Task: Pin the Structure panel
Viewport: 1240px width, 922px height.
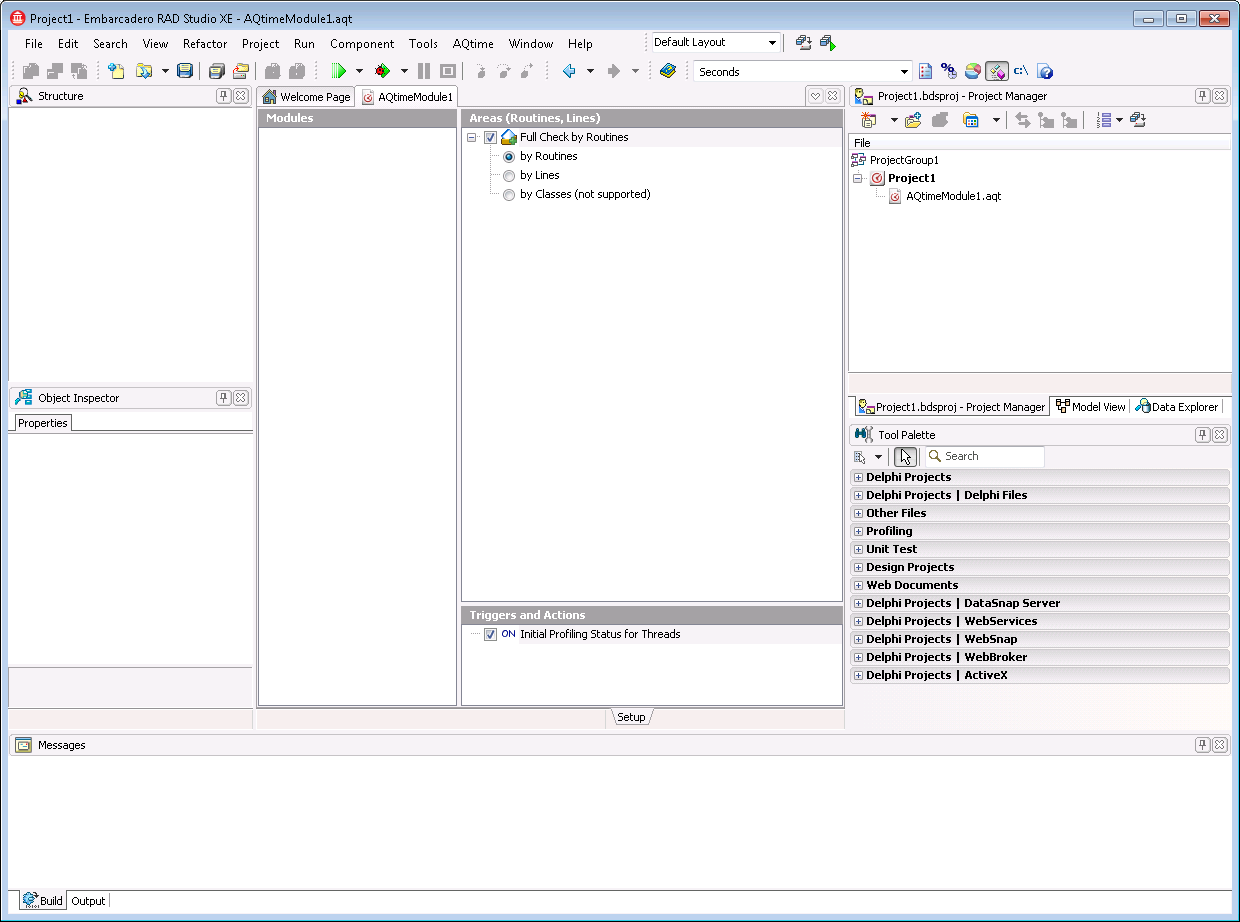Action: coord(224,96)
